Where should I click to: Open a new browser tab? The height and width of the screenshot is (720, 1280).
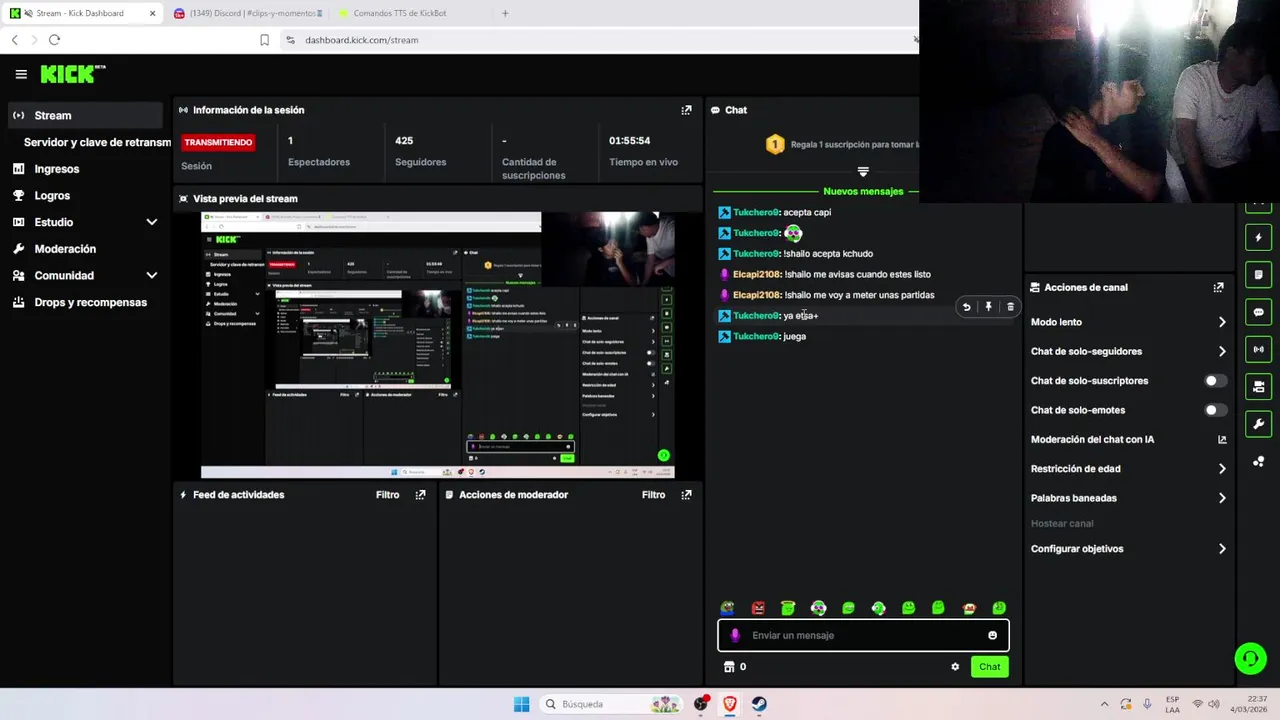point(505,13)
